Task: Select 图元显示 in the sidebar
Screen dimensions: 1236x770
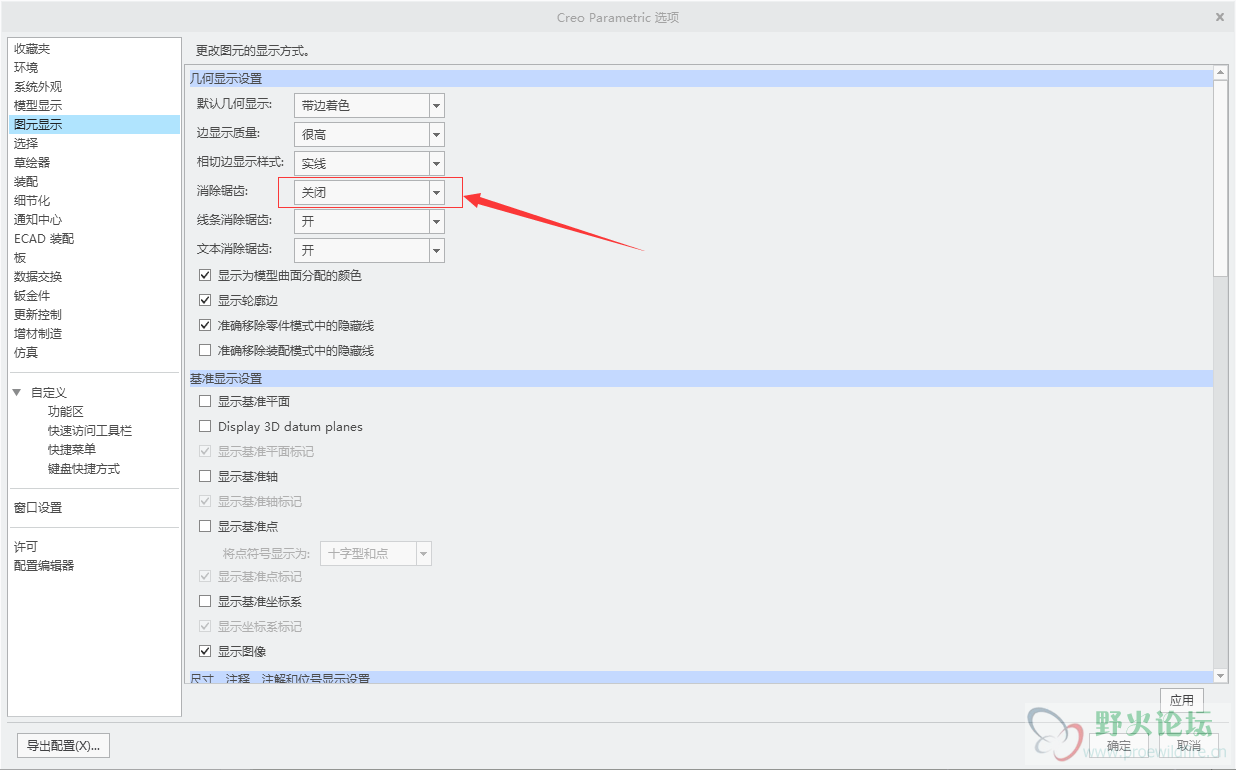Action: (95, 125)
